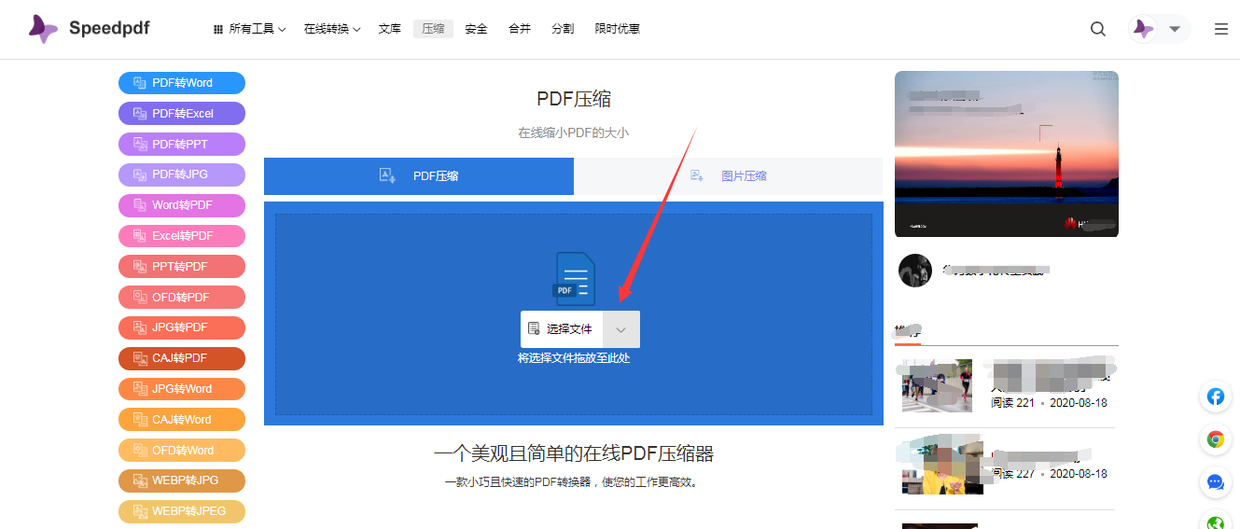Click PDF转PPT sidebar button
This screenshot has width=1240, height=529.
coord(182,144)
